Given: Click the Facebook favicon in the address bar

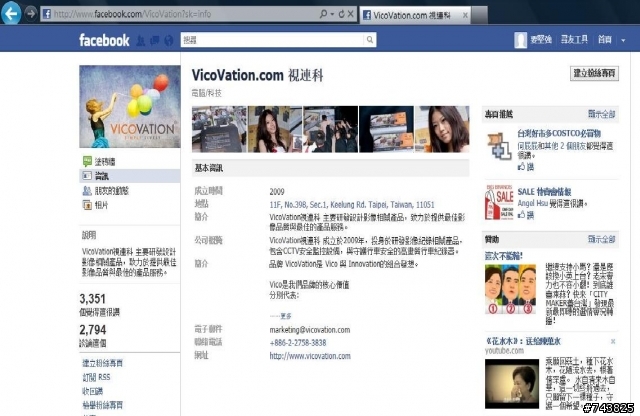Looking at the screenshot, I should tap(47, 14).
